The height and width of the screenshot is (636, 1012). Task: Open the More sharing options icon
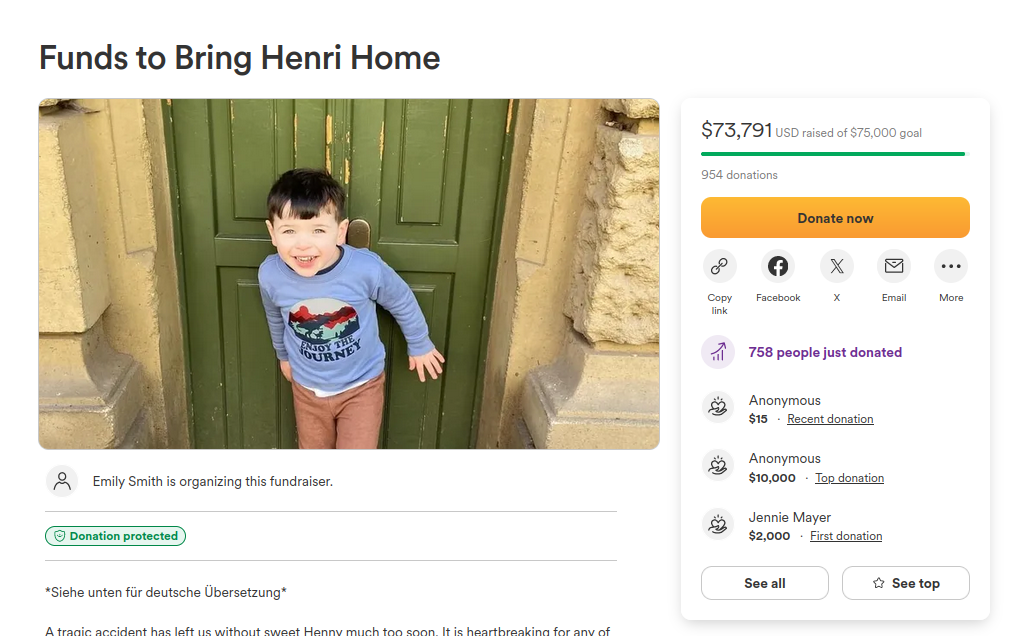tap(951, 266)
